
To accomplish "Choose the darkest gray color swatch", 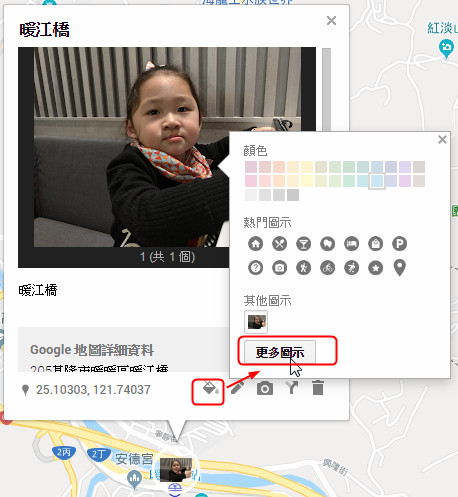I will (x=293, y=195).
